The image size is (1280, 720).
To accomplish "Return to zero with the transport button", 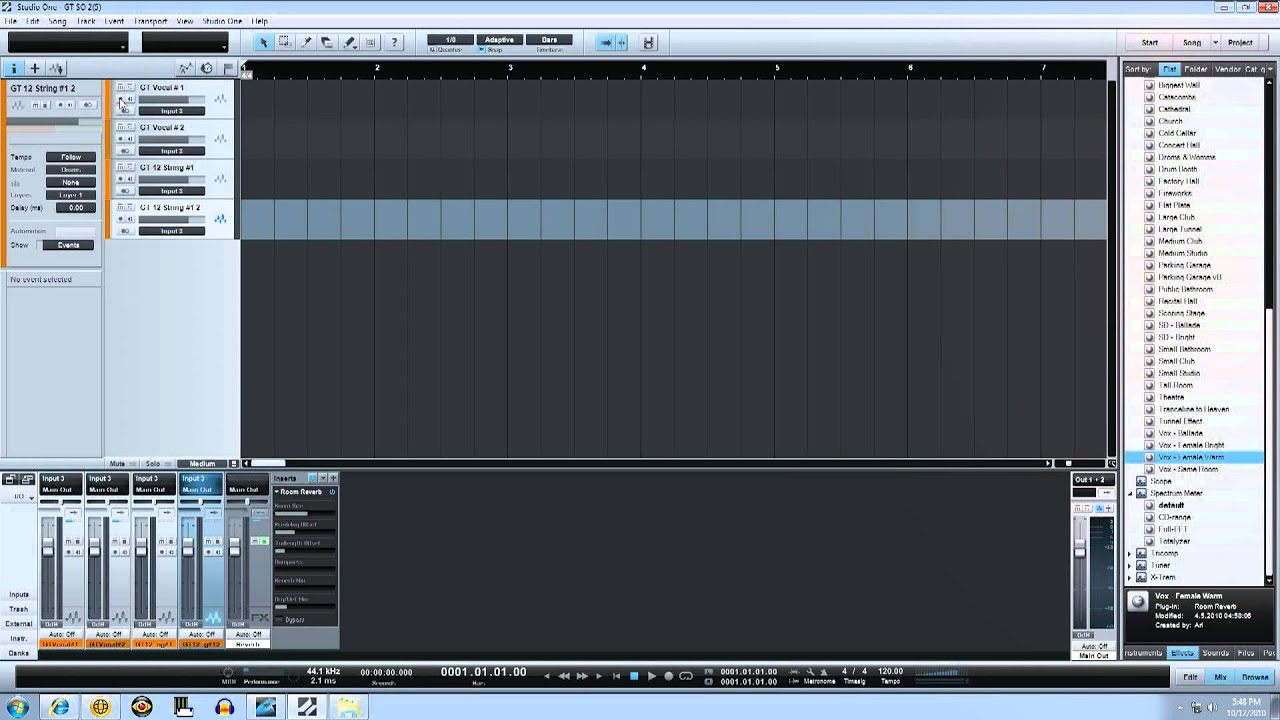I will (x=616, y=676).
